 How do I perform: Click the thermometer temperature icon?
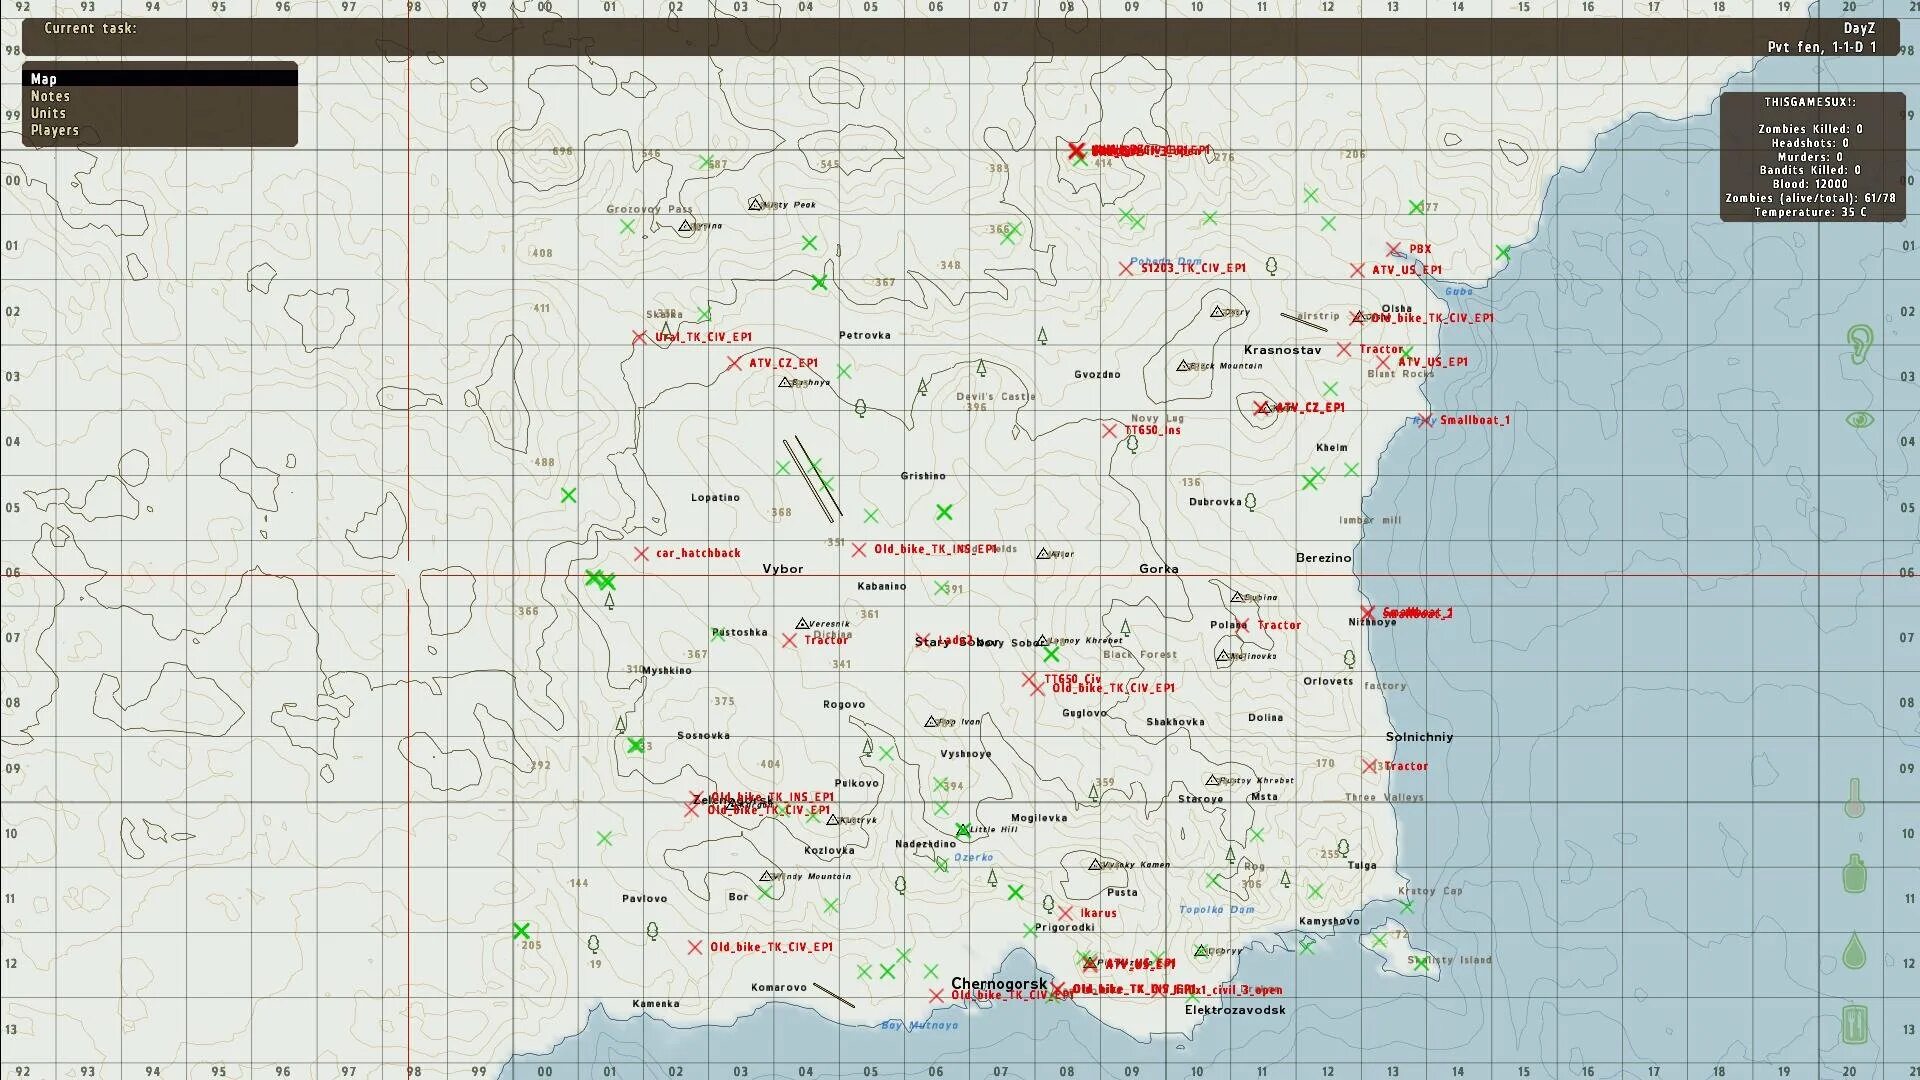(x=1853, y=798)
